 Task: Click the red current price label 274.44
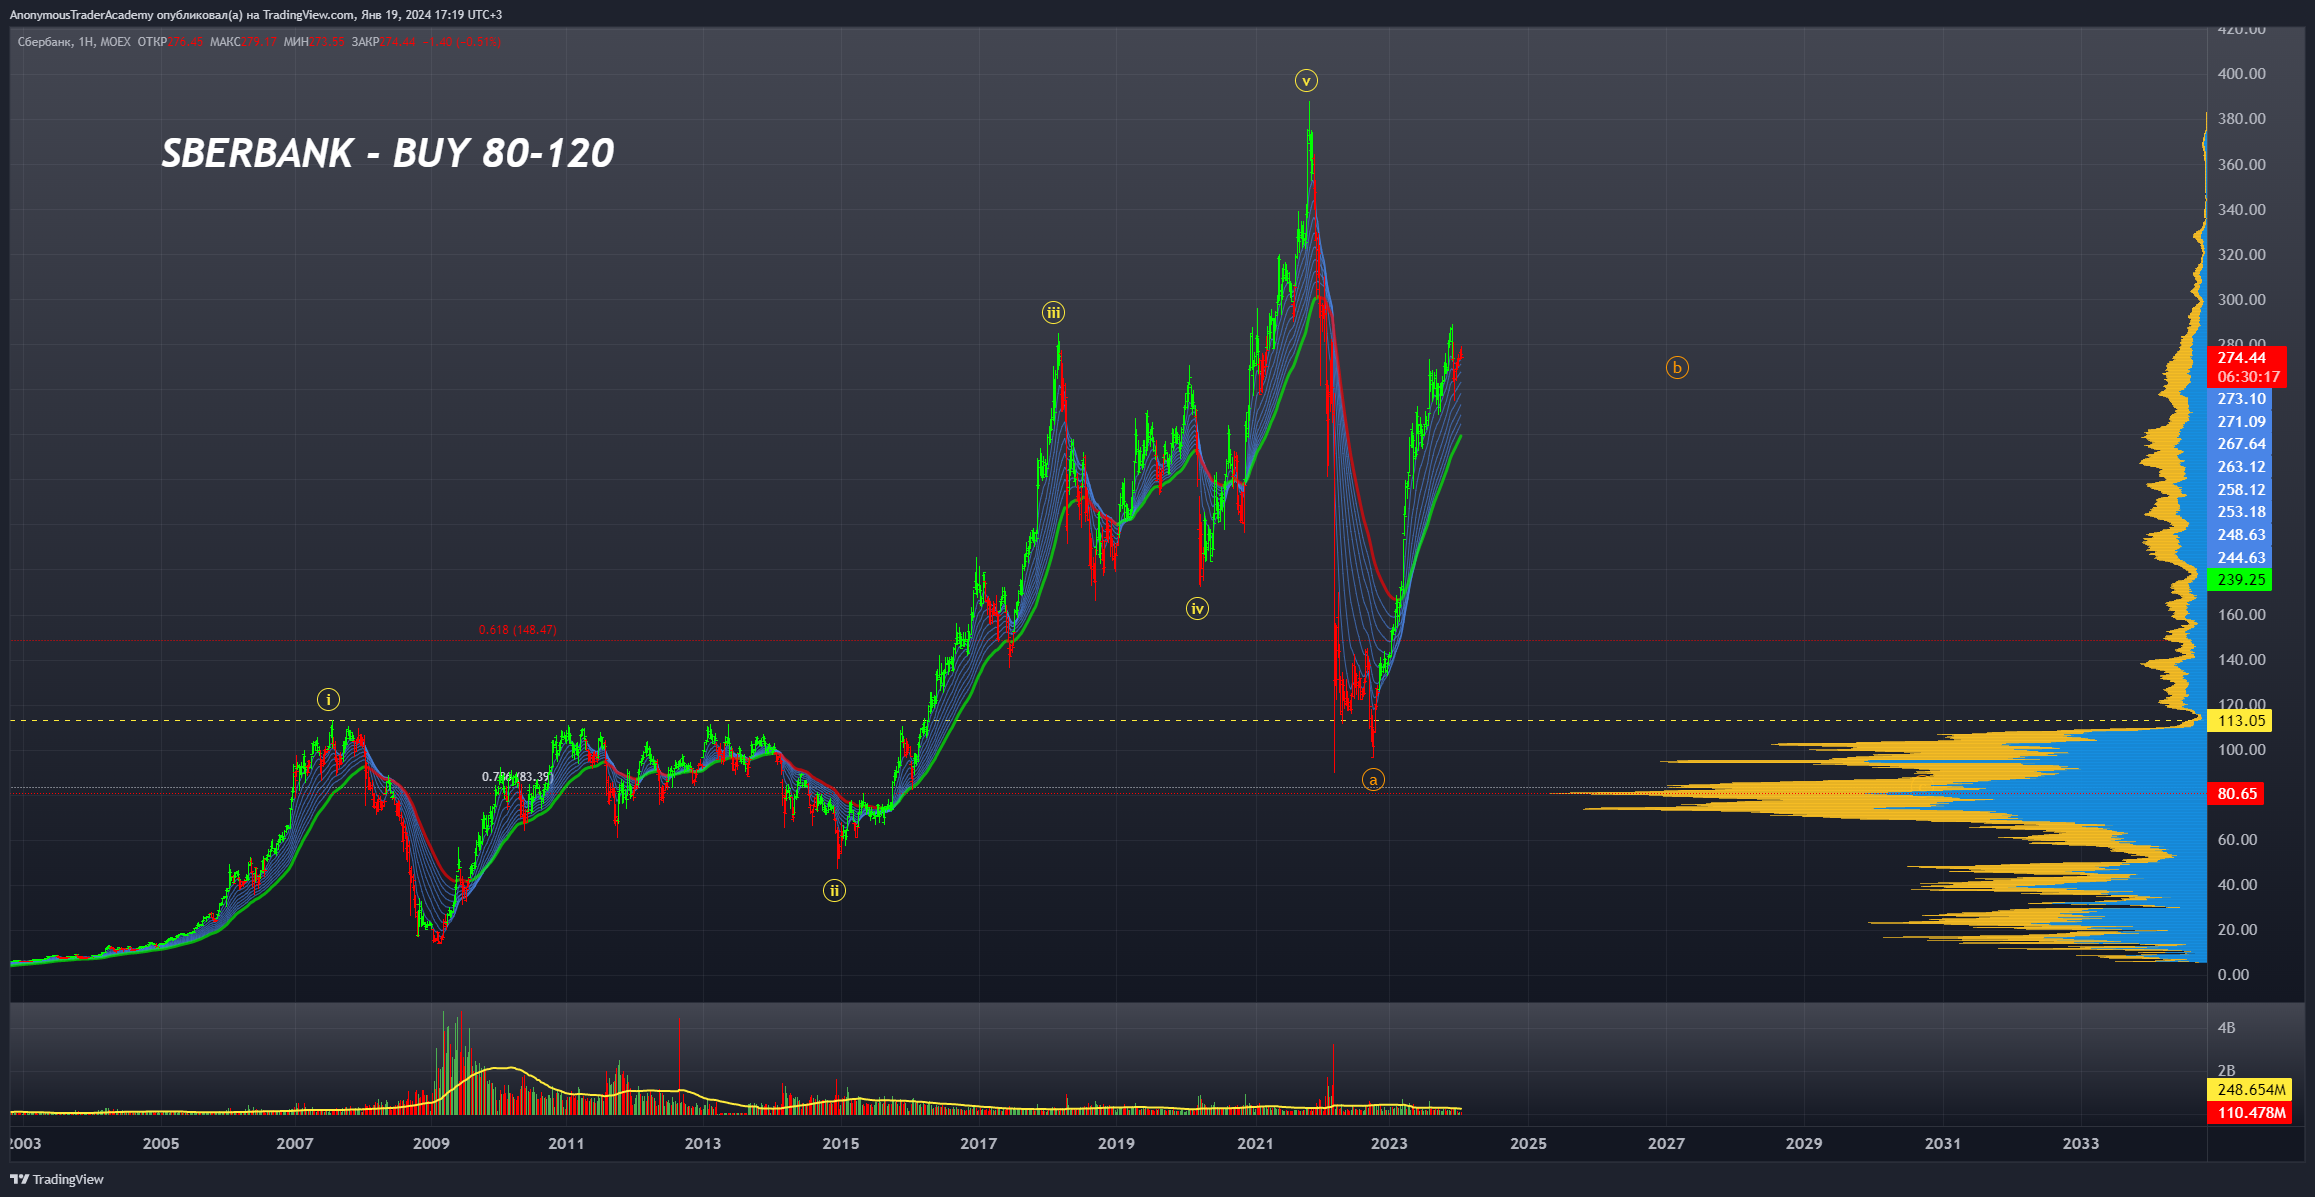(x=2242, y=358)
